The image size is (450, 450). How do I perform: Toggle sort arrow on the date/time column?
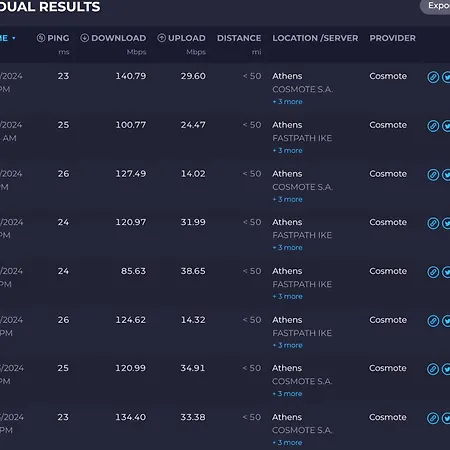coord(14,38)
